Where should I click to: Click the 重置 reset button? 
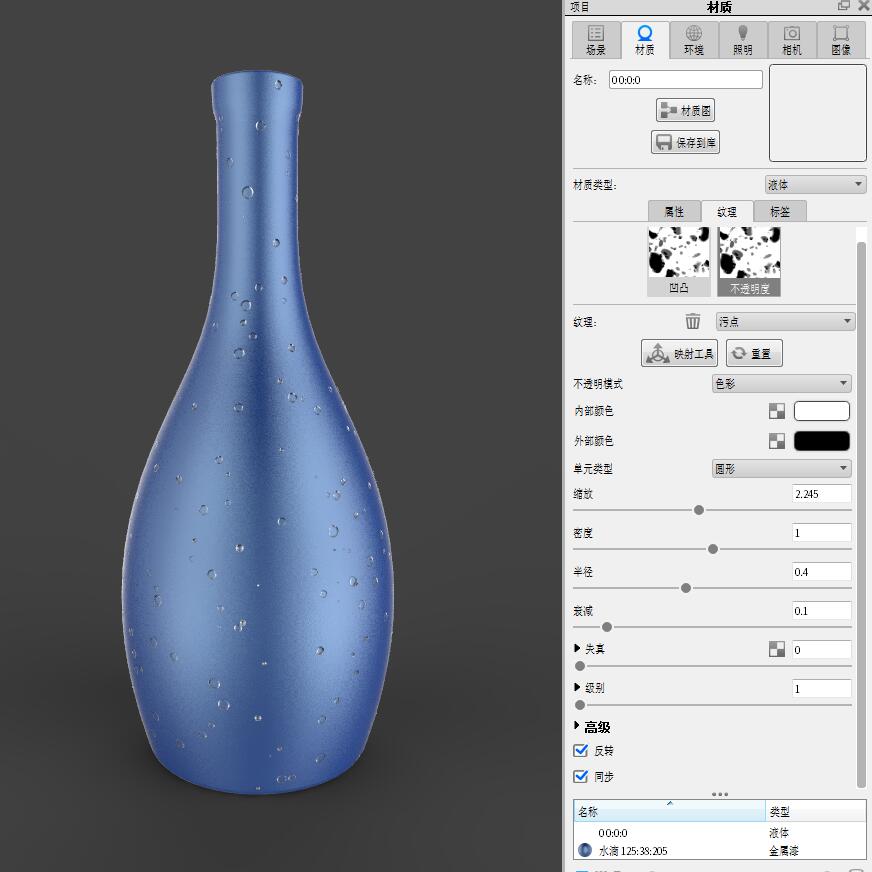754,353
